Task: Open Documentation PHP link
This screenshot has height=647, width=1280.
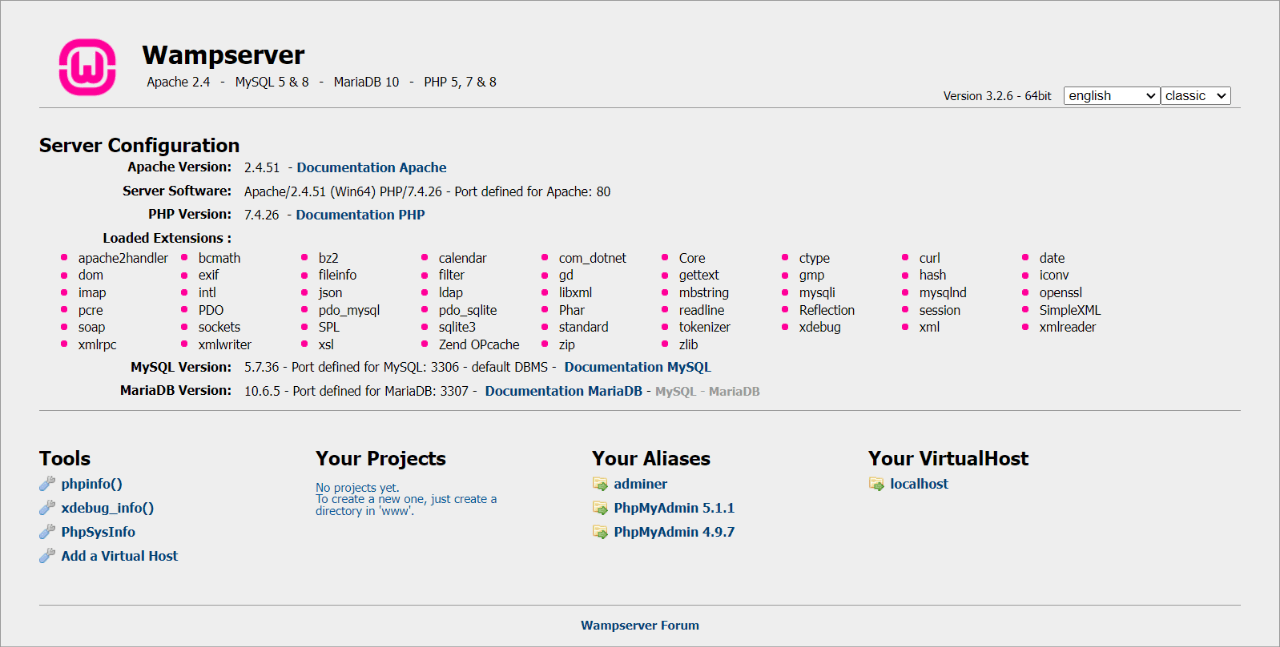Action: [360, 215]
